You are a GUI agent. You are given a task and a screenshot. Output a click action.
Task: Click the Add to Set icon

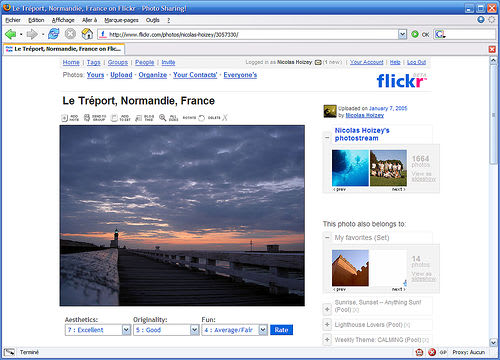click(114, 118)
